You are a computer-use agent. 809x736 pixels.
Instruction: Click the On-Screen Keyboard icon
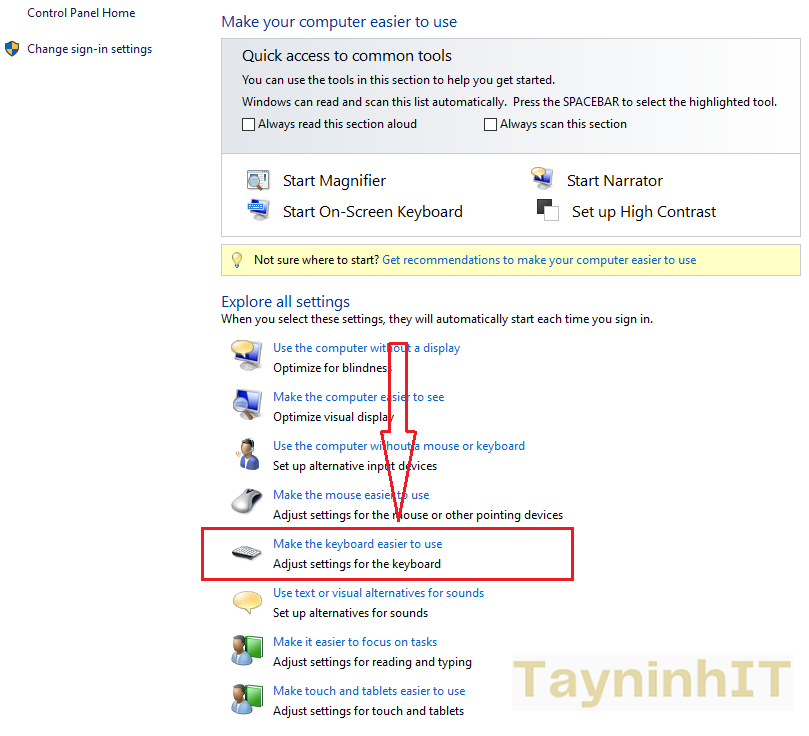point(258,211)
